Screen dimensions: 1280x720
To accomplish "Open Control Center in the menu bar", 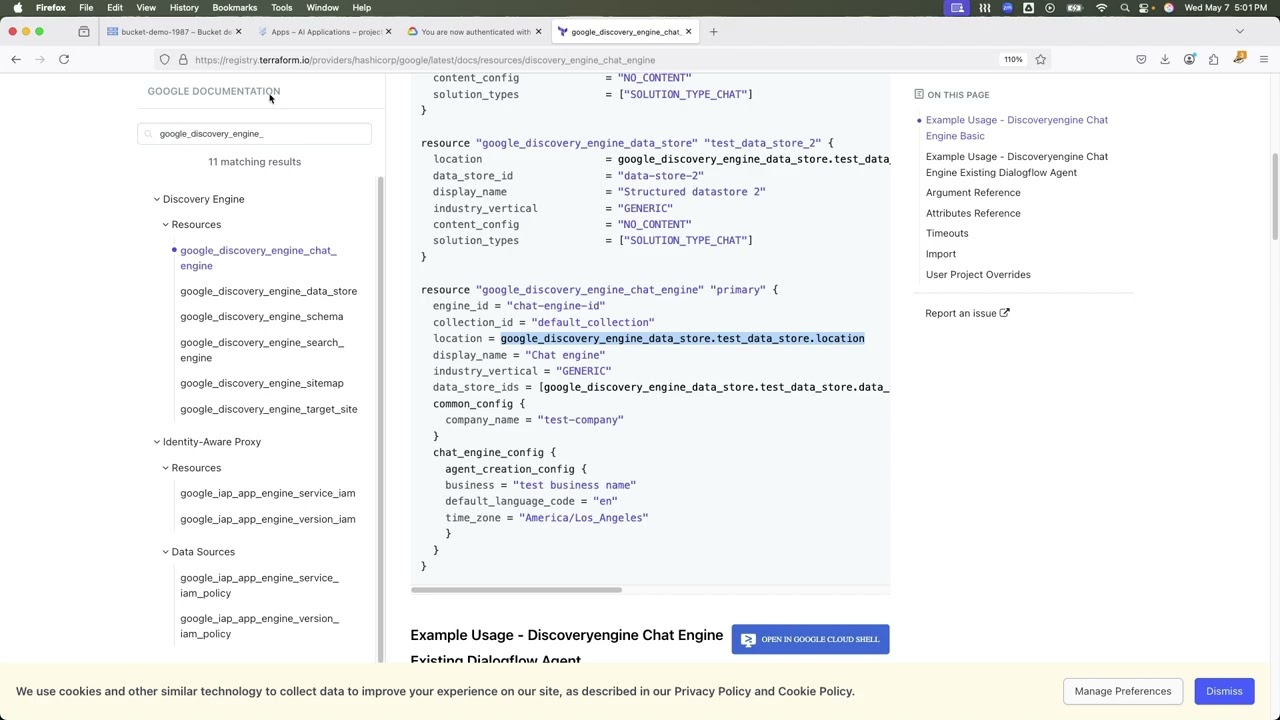I will click(x=1146, y=8).
